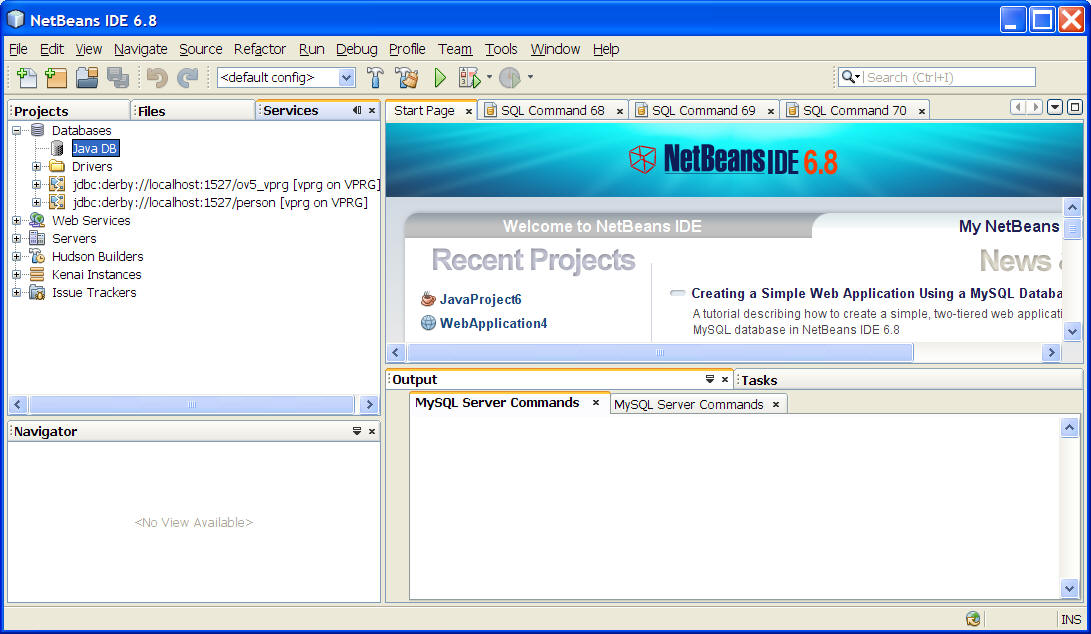Click the Profile Main Project icon
The image size is (1091, 634).
(x=510, y=77)
